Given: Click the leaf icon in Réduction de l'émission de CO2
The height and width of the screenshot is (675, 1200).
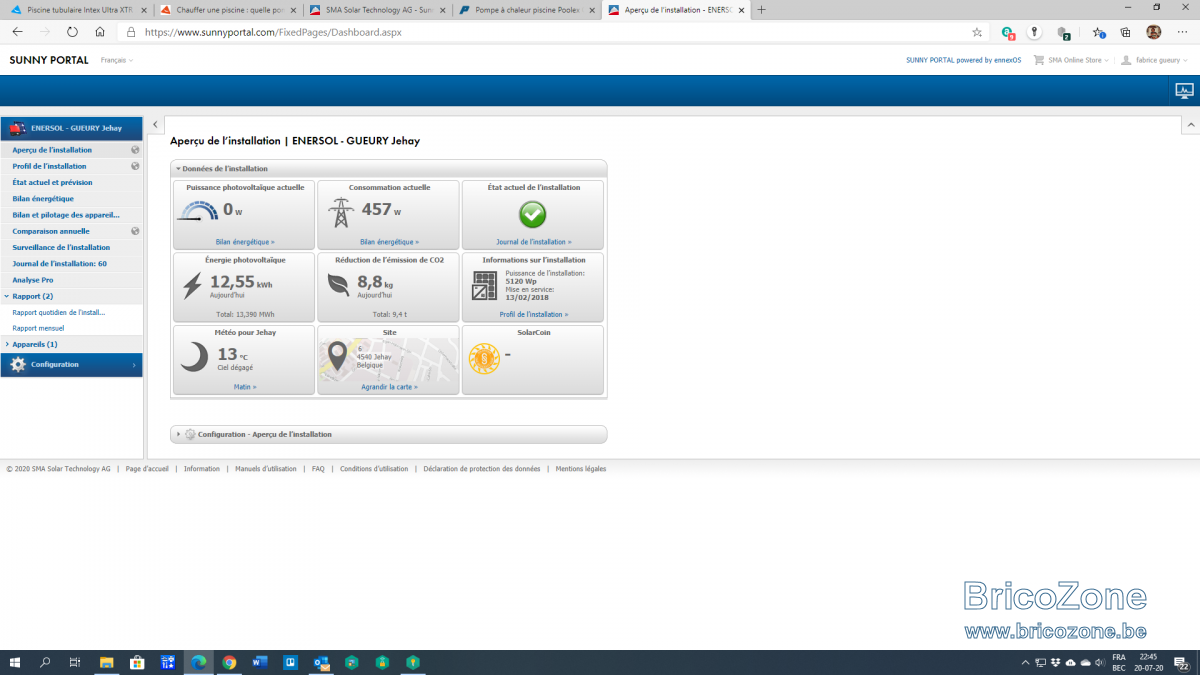Looking at the screenshot, I should point(339,285).
